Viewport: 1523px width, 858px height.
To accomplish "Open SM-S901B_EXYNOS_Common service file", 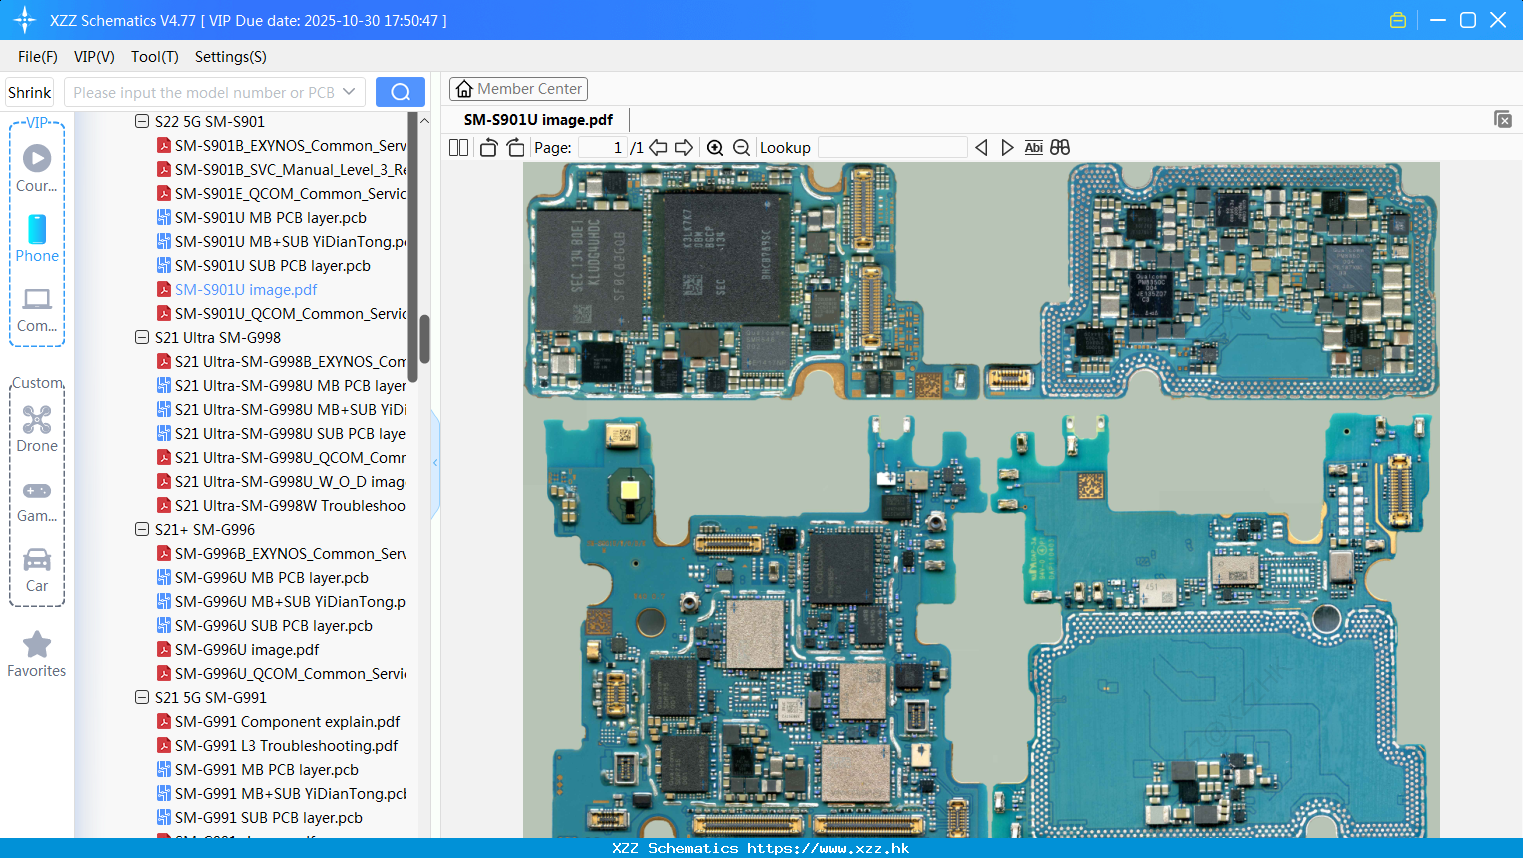I will pos(290,145).
